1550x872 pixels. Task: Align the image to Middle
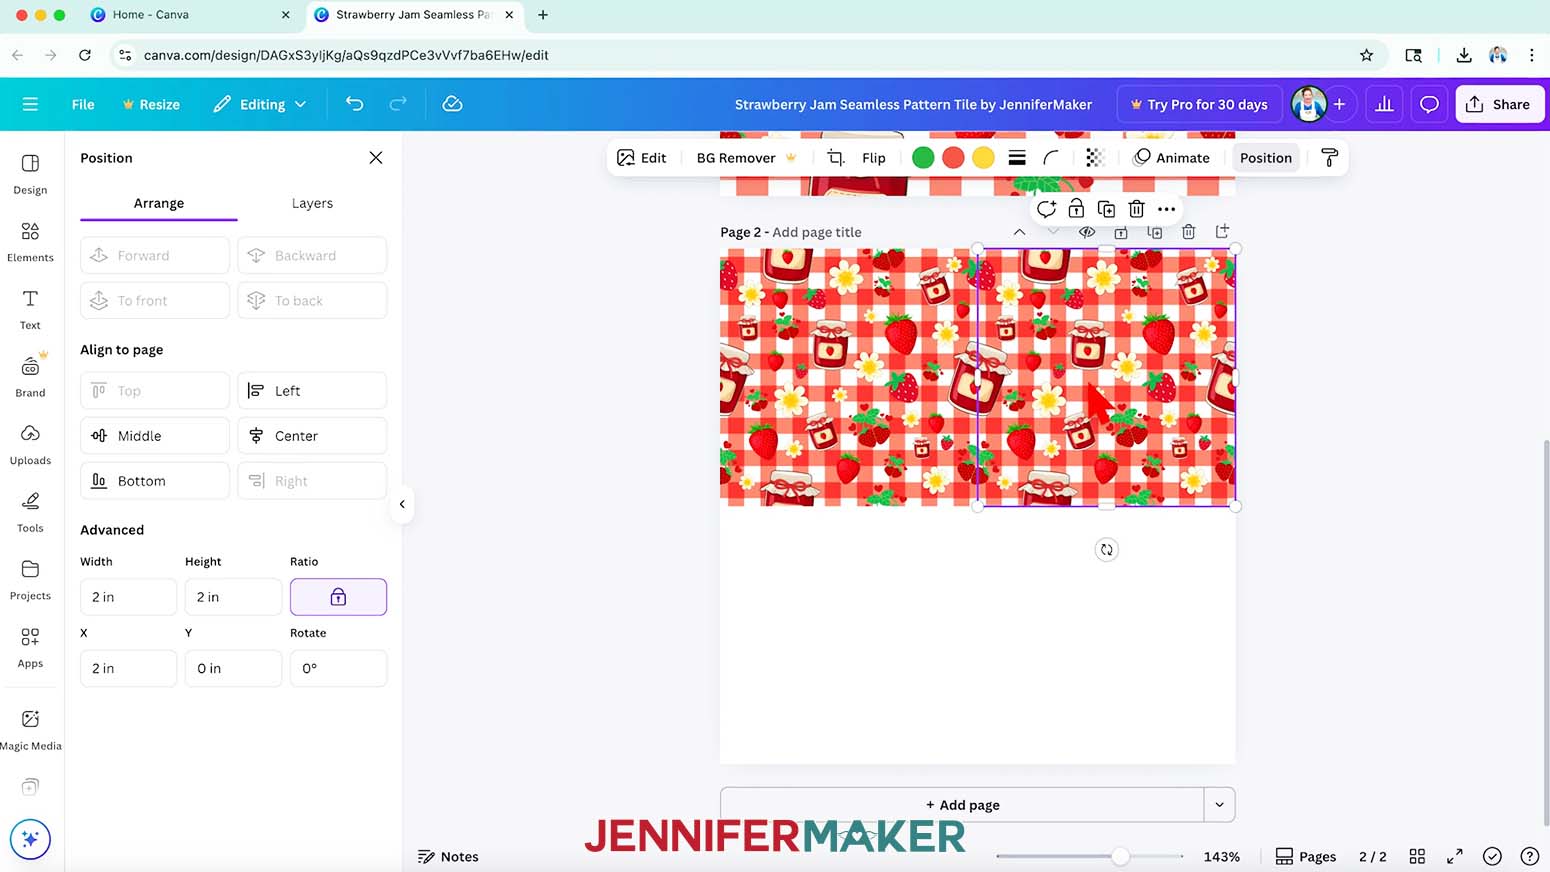click(155, 436)
